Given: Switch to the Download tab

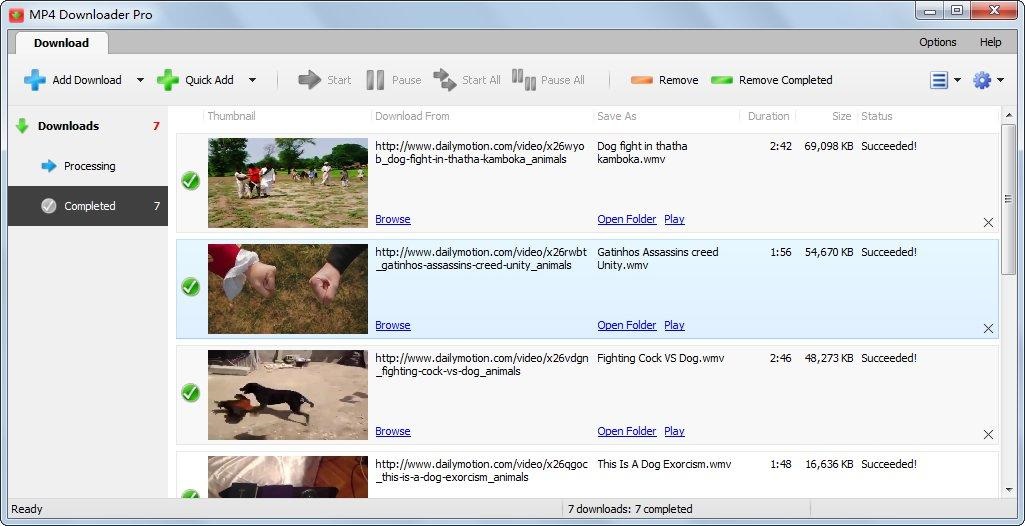Looking at the screenshot, I should pyautogui.click(x=61, y=43).
